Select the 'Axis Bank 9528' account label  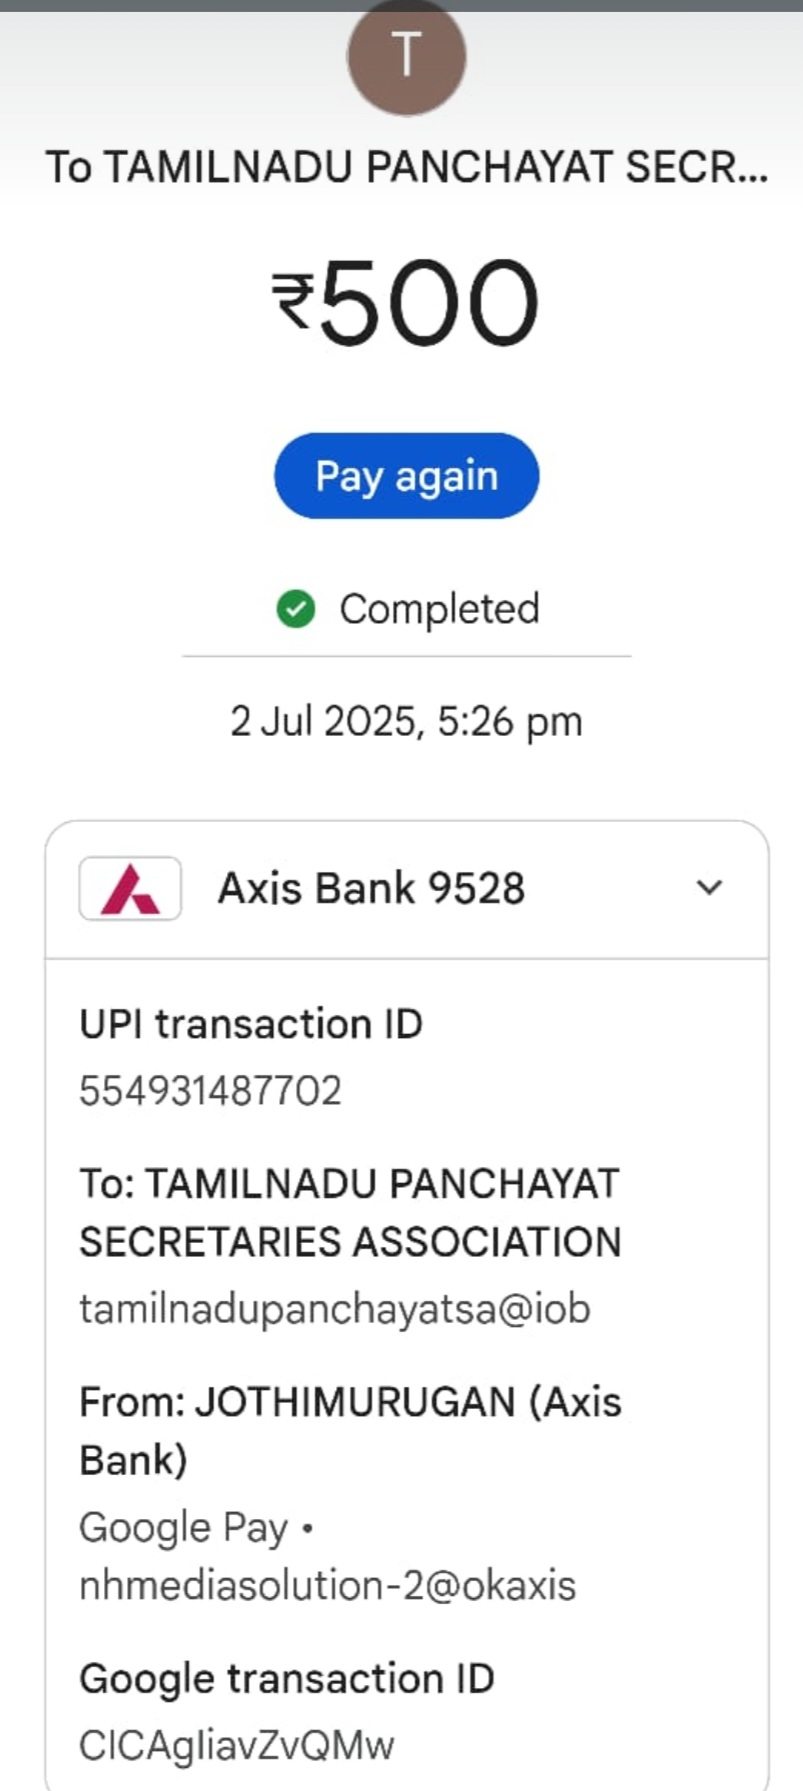click(371, 888)
